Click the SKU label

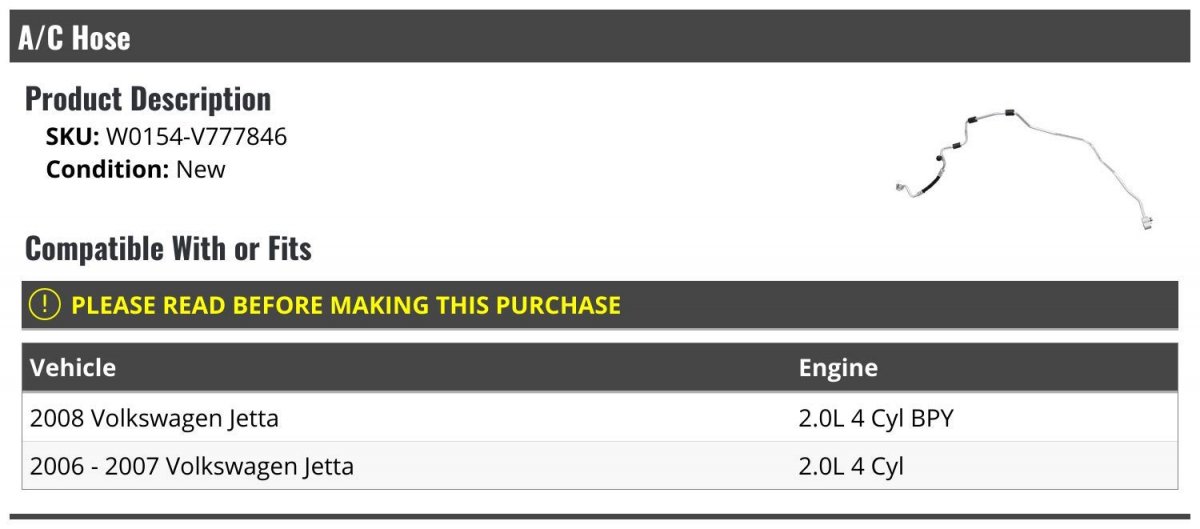point(72,137)
